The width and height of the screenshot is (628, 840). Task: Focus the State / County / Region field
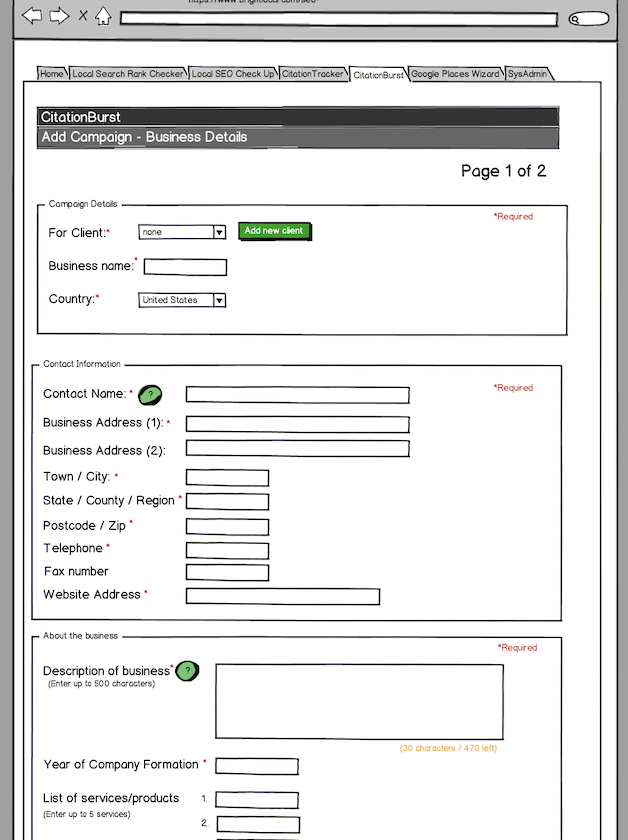click(227, 502)
